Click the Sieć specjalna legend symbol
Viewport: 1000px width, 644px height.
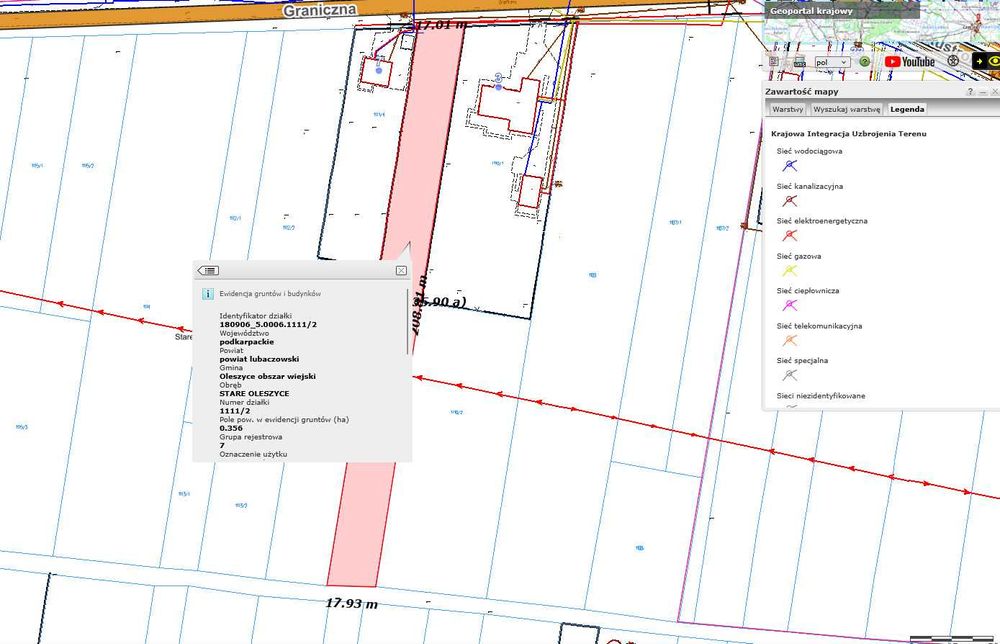[790, 375]
